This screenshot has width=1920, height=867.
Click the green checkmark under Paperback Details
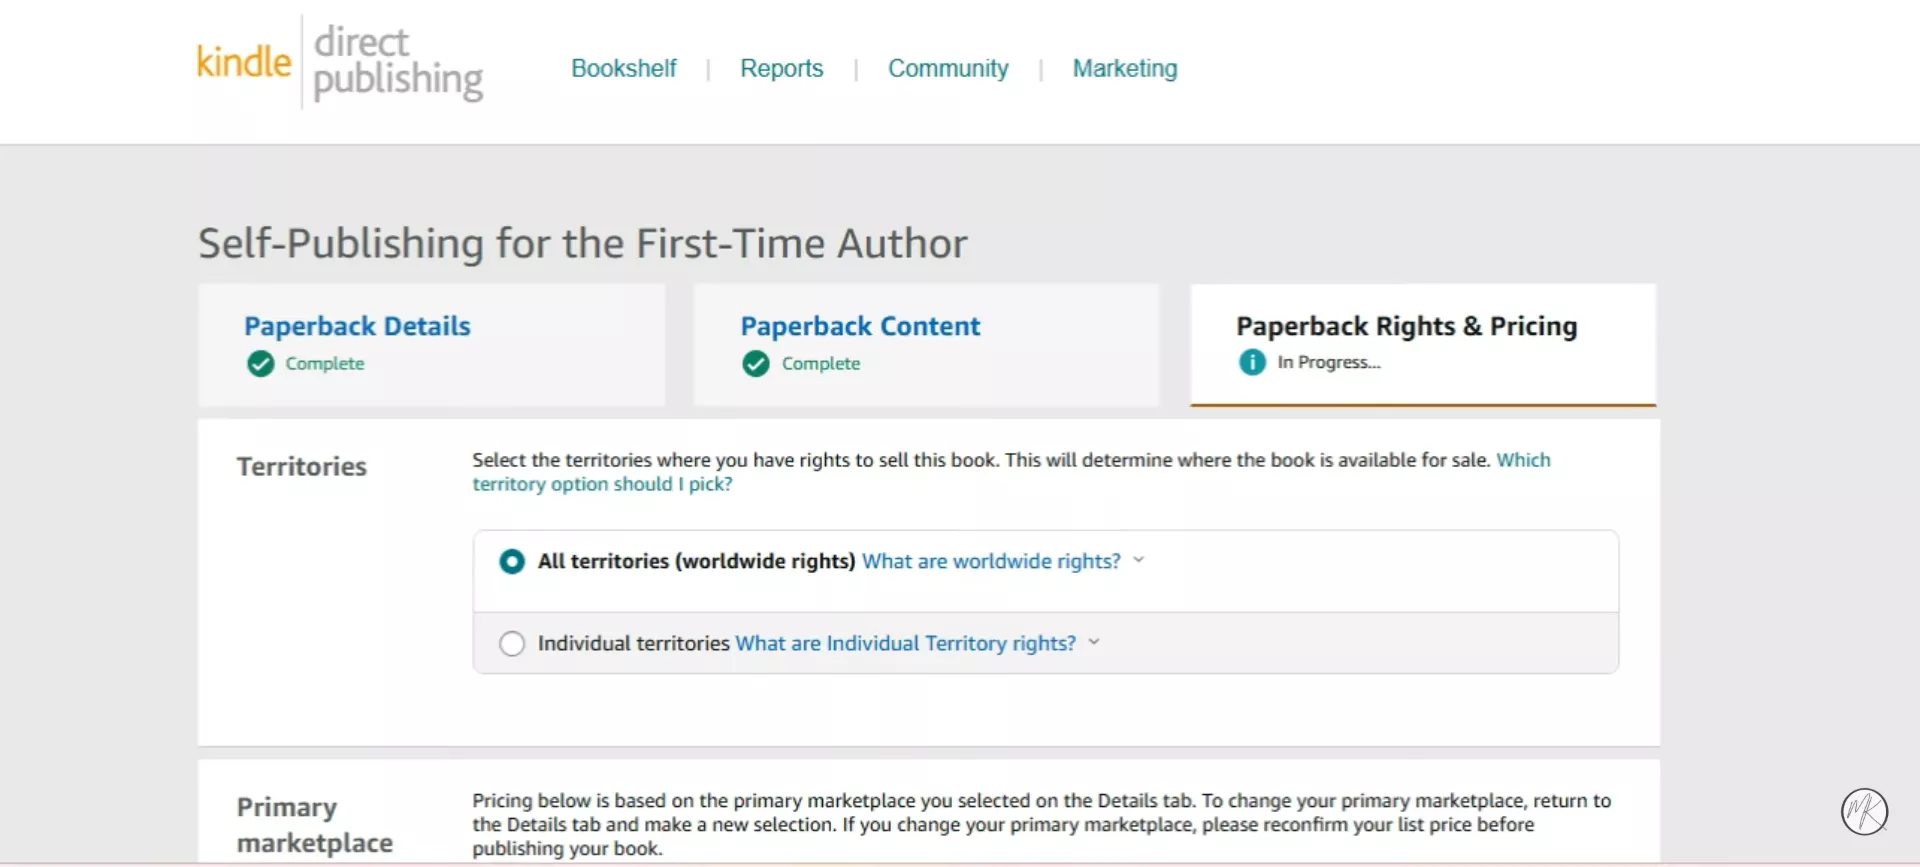coord(259,363)
